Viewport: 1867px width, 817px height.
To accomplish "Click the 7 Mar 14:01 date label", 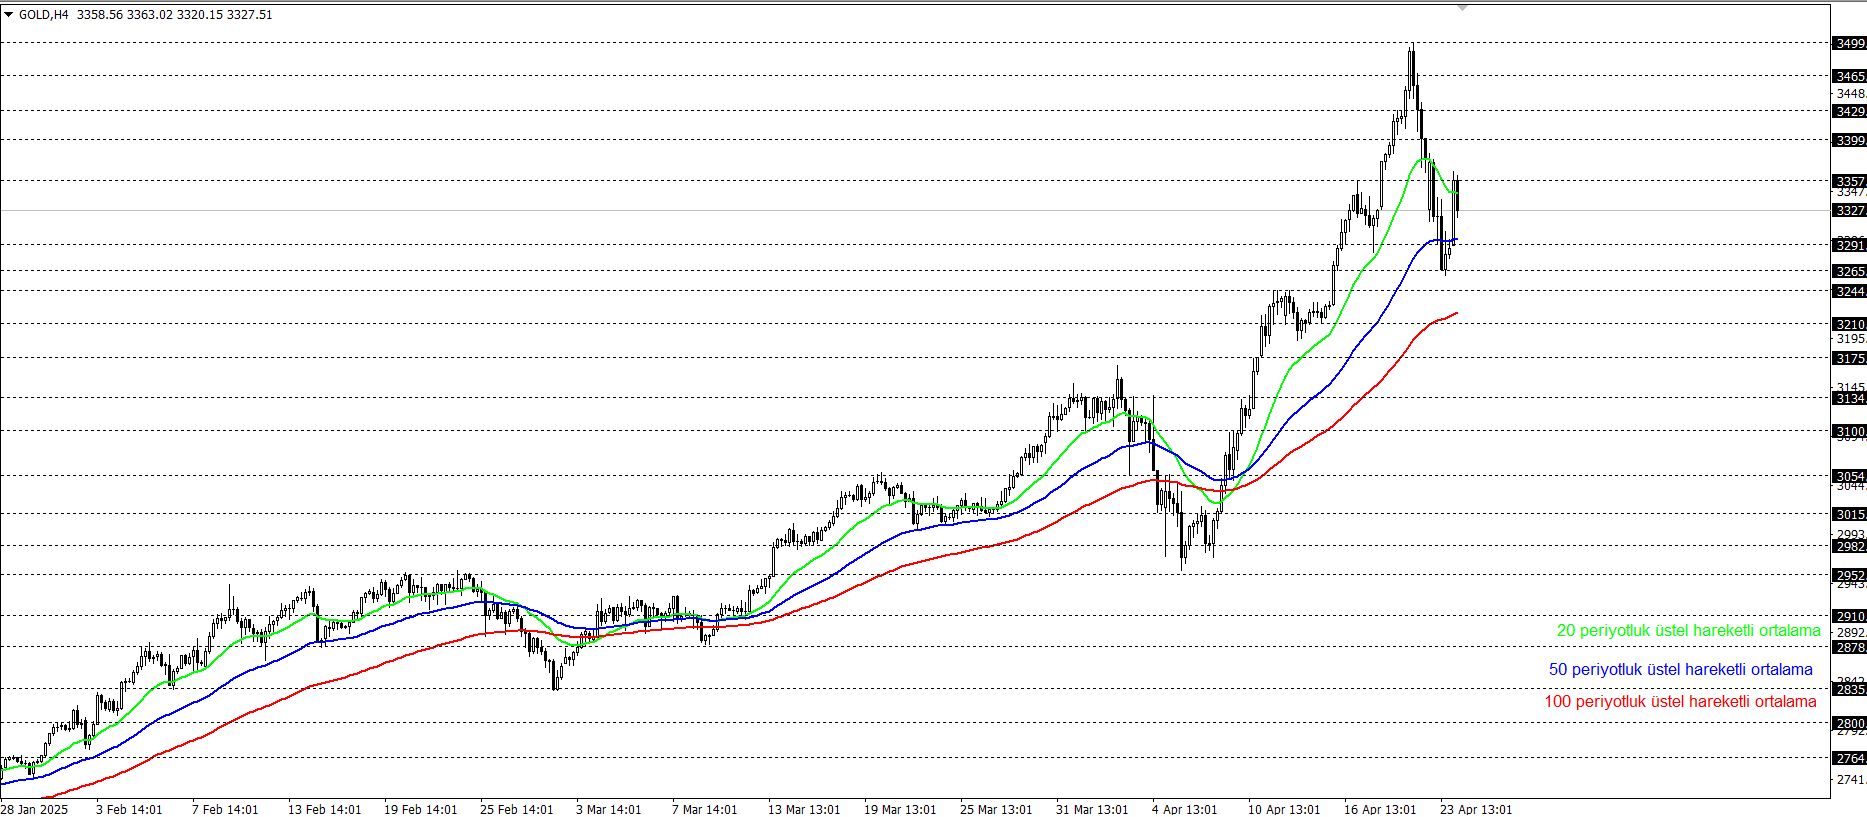I will click(x=705, y=809).
